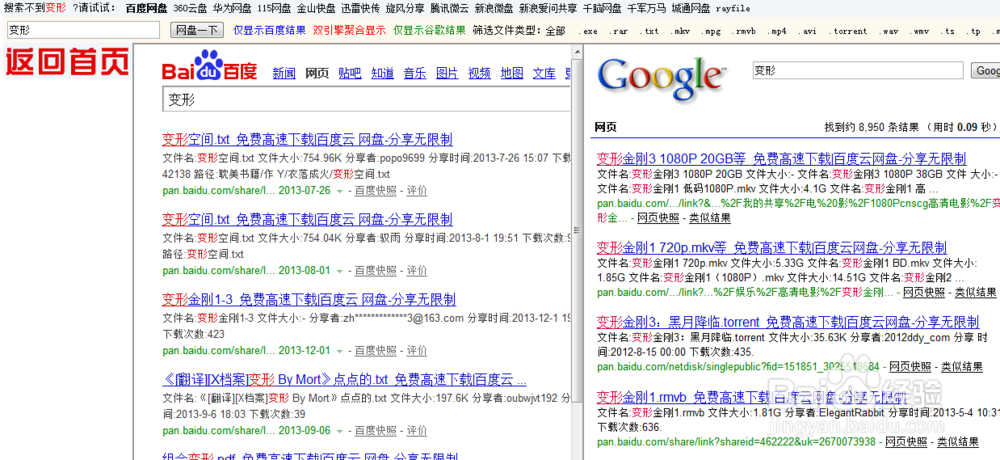Filter results by .exe file type
Image resolution: width=1000 pixels, height=460 pixels.
(x=588, y=31)
